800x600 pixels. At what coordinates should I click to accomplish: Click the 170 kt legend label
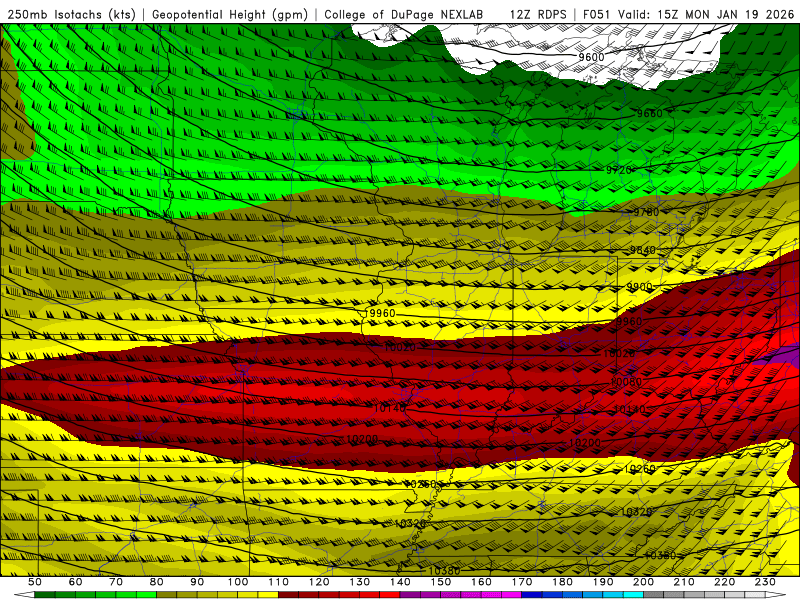pyautogui.click(x=522, y=582)
